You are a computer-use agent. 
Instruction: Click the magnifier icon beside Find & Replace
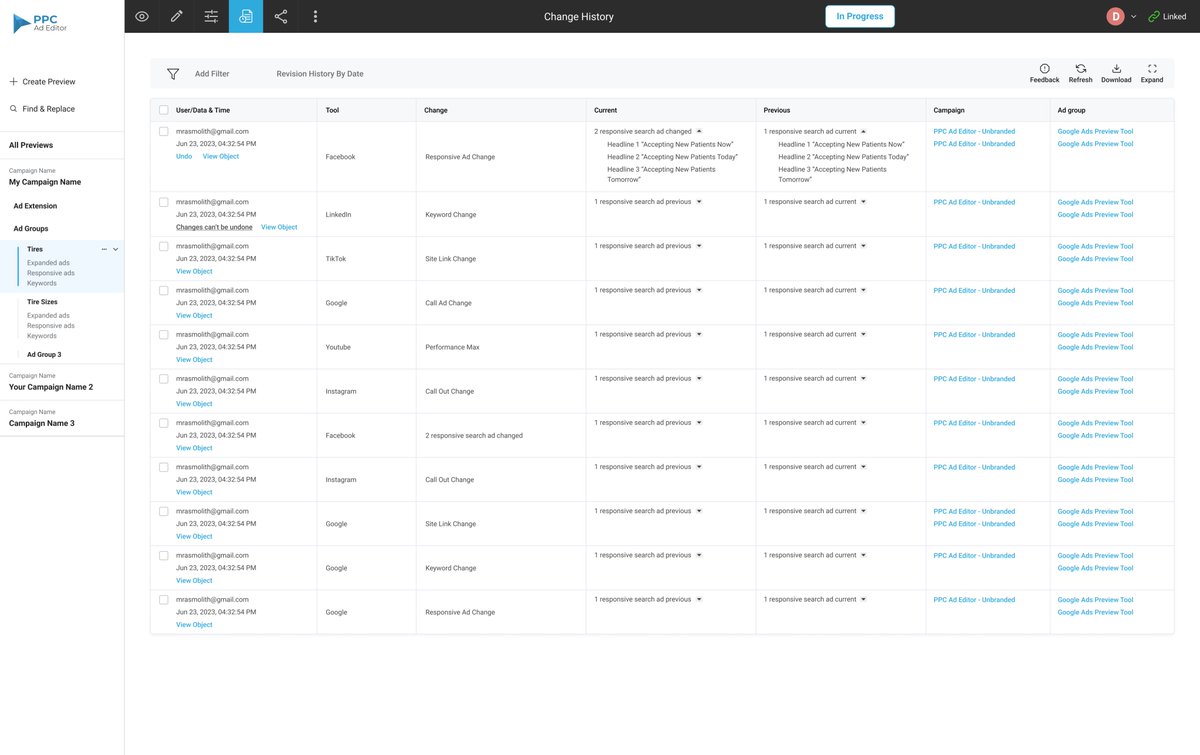(13, 109)
